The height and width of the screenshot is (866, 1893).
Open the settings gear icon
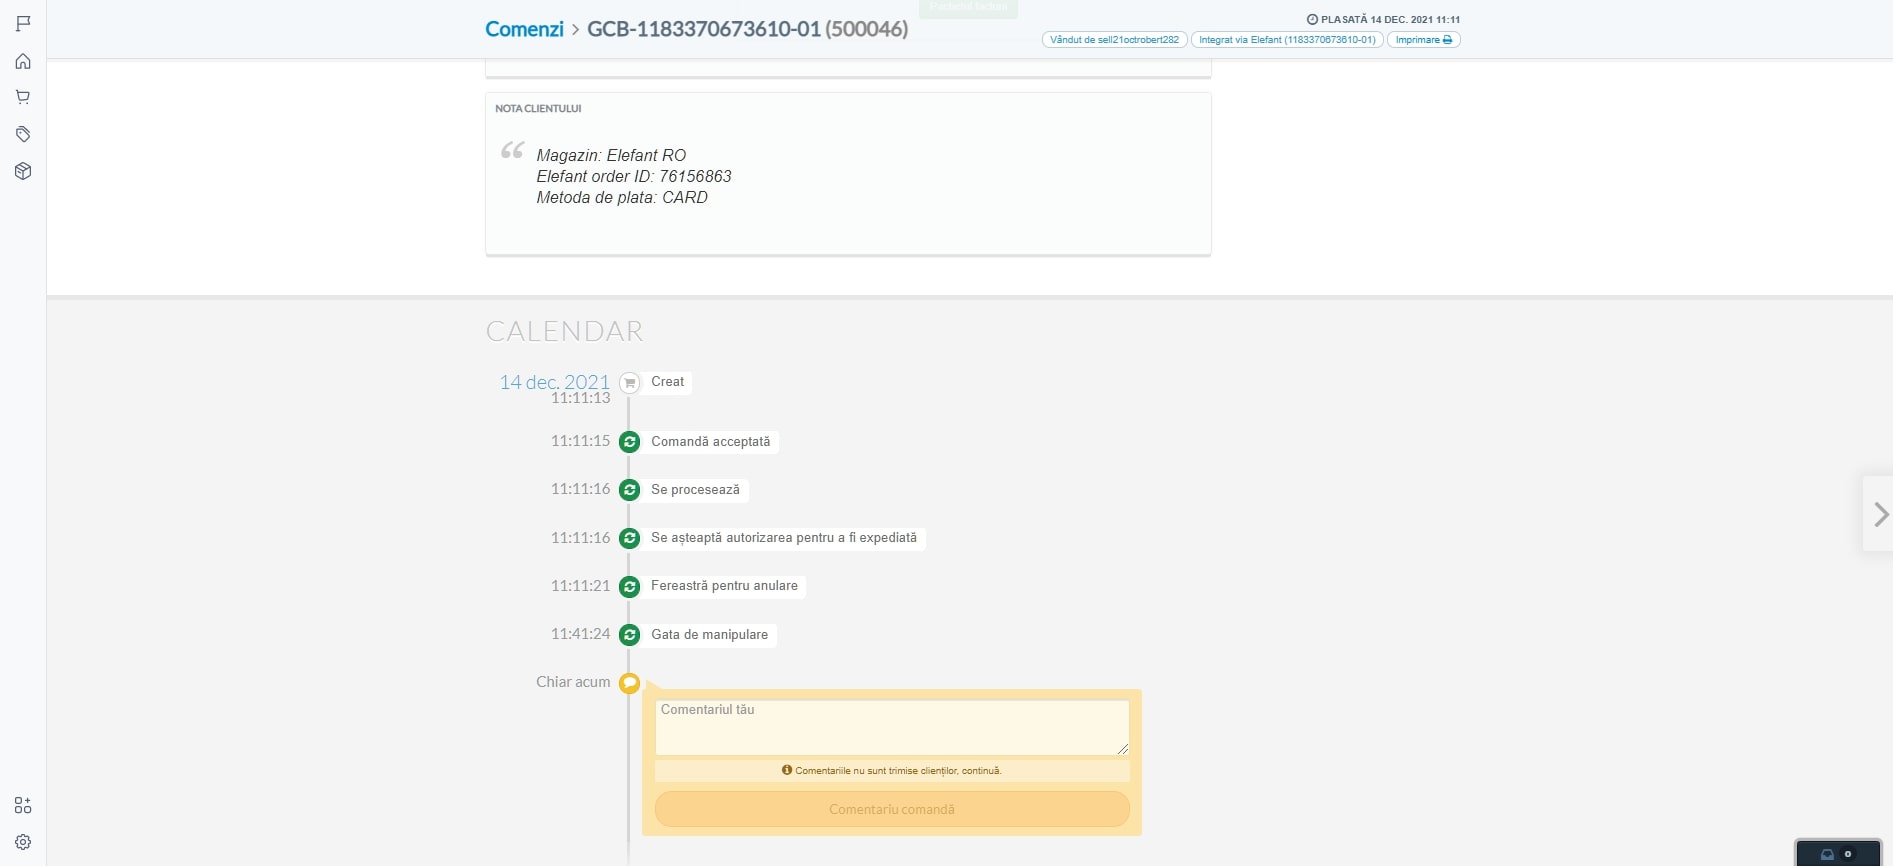(23, 842)
